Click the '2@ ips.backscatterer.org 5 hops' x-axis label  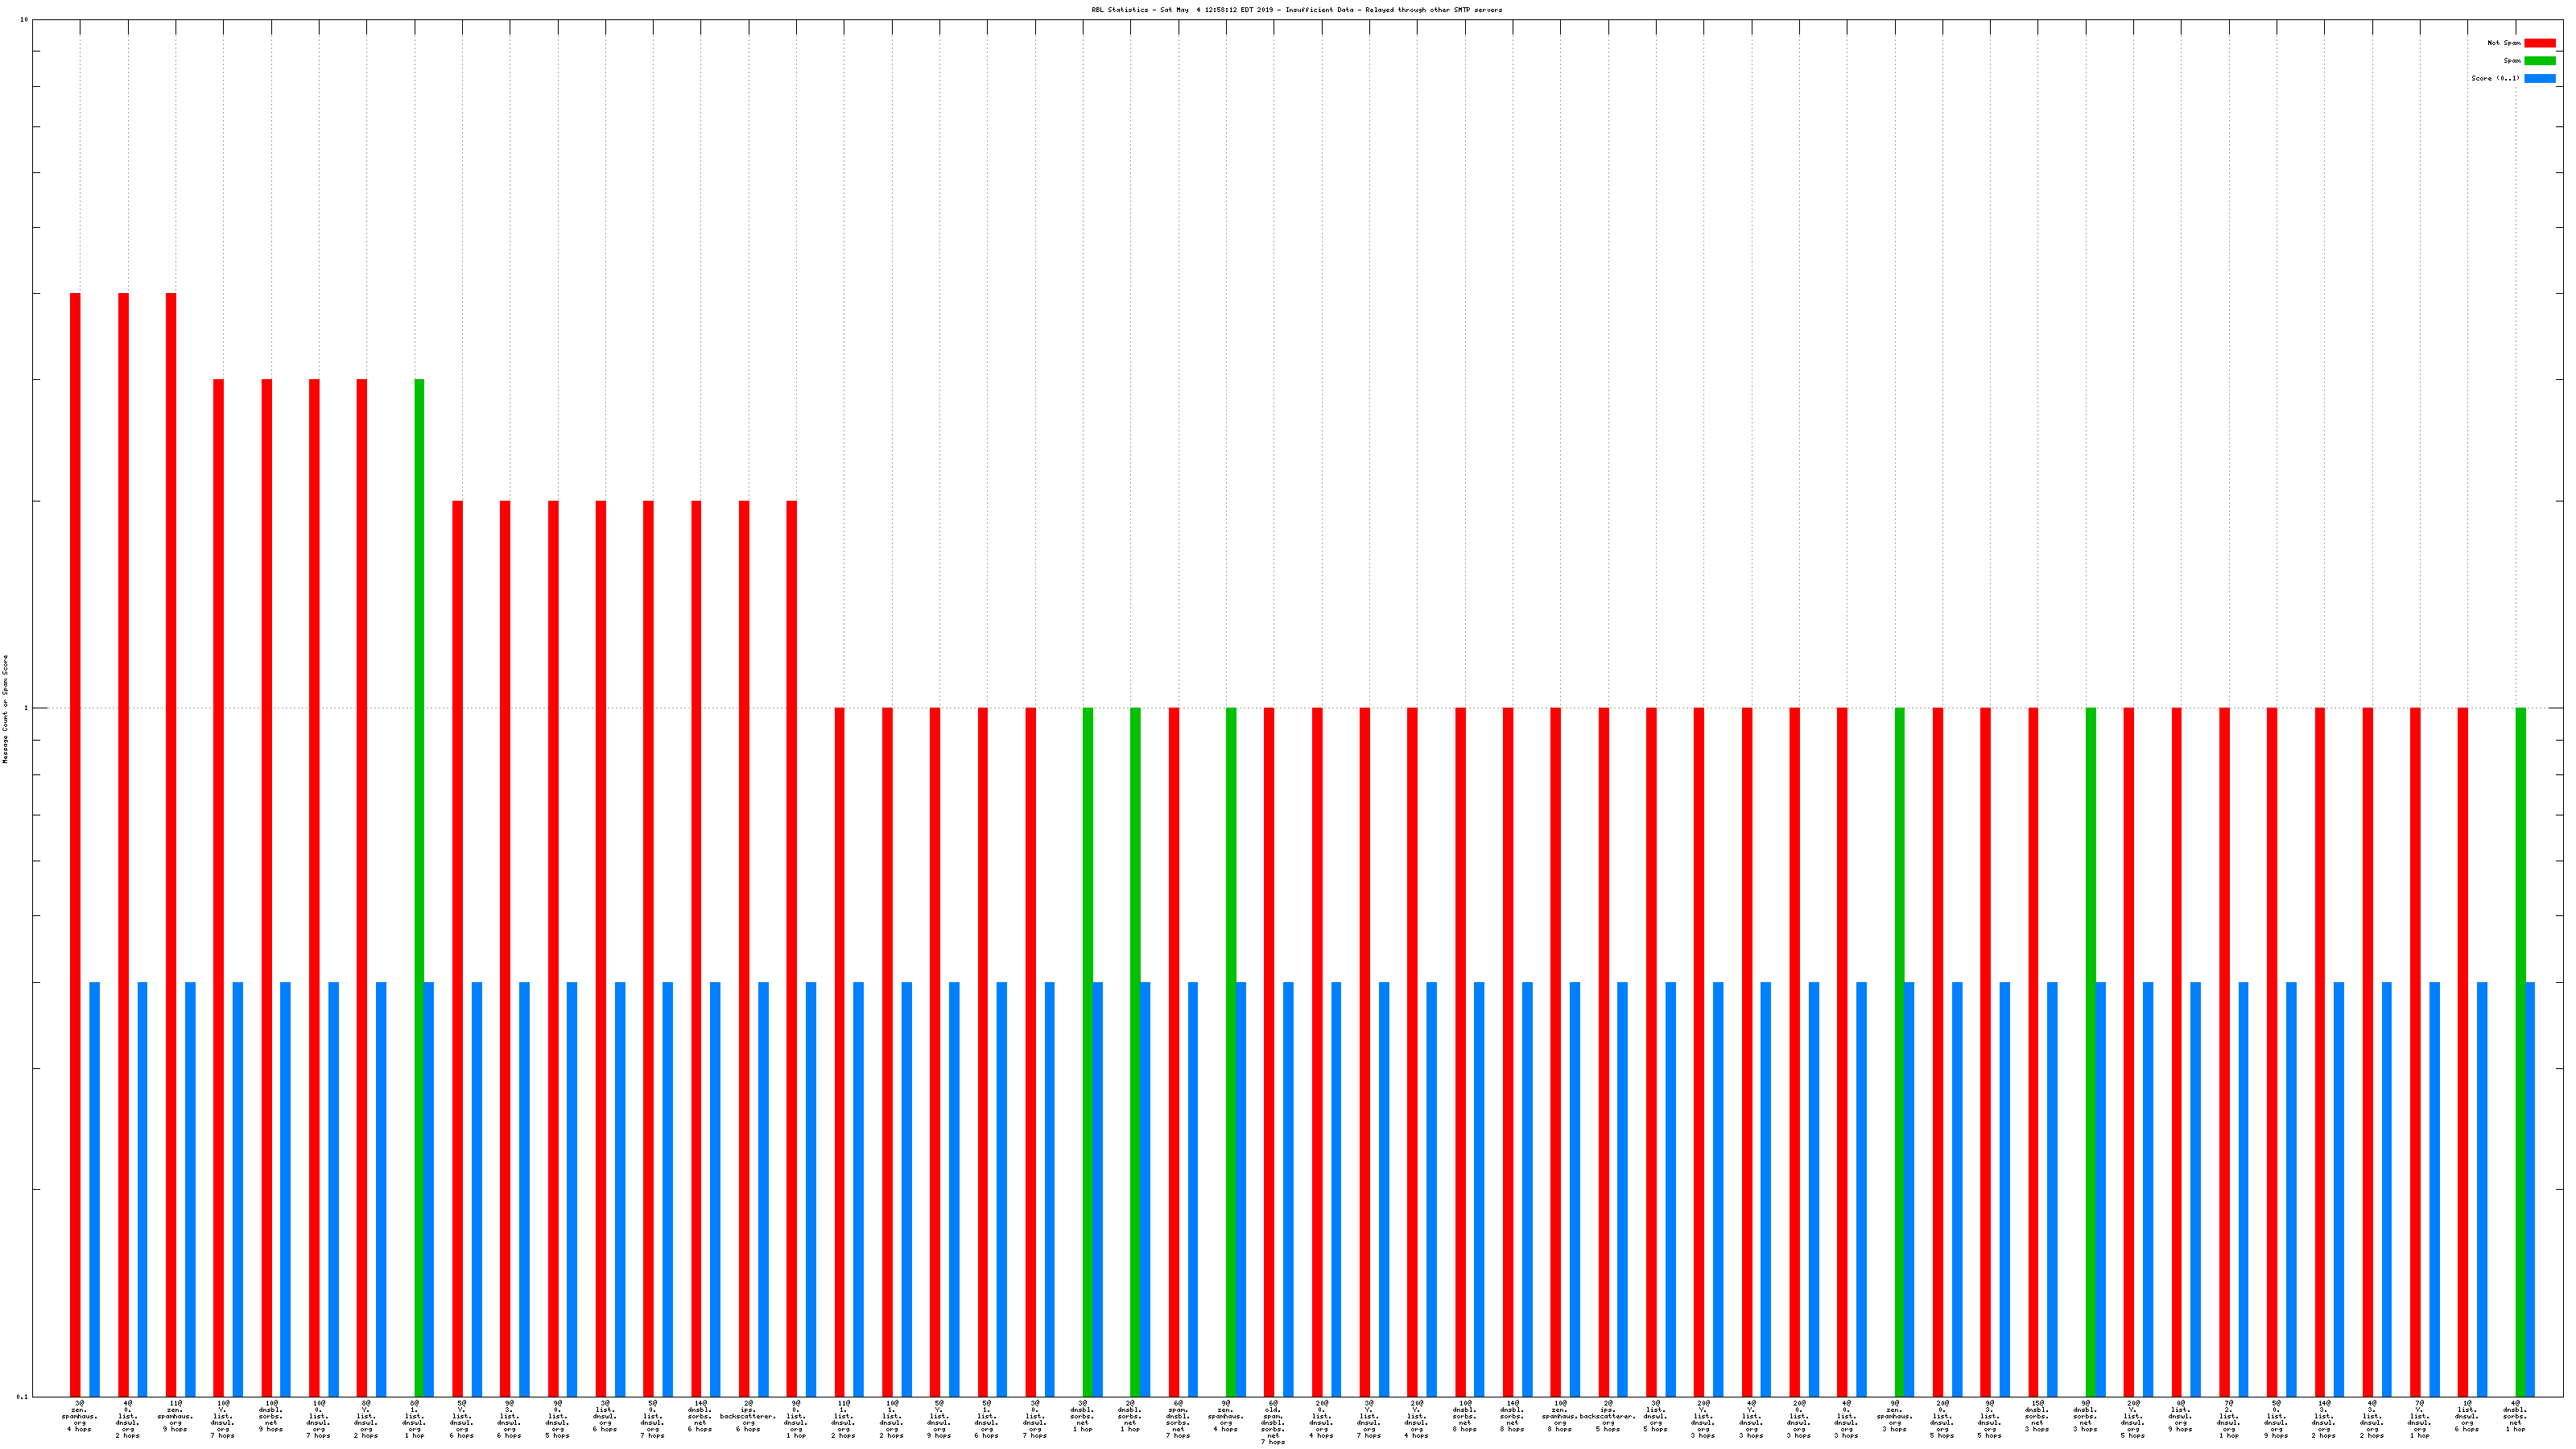[1607, 1417]
